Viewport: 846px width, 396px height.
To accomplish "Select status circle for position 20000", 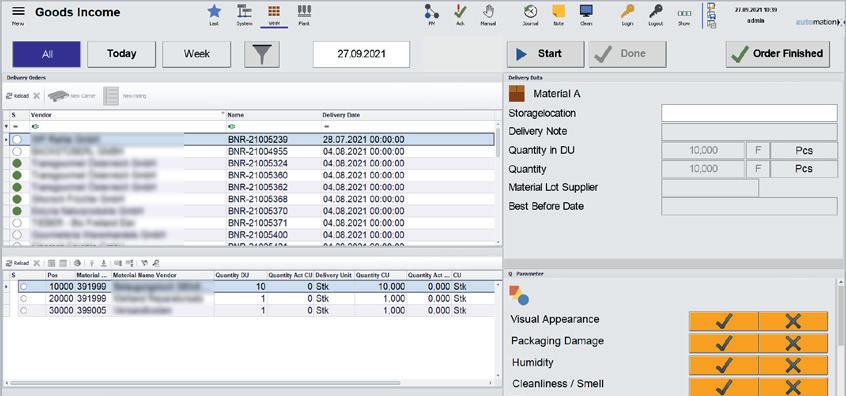I will click(24, 298).
